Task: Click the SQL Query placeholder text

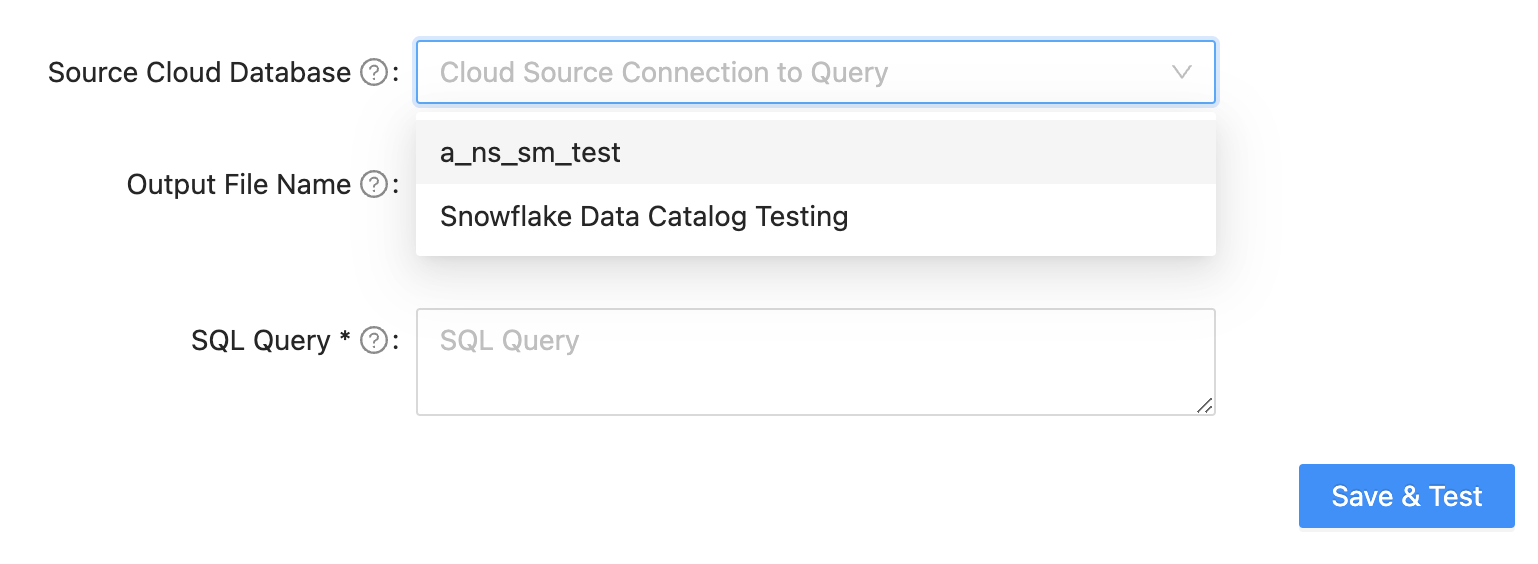Action: click(x=509, y=341)
